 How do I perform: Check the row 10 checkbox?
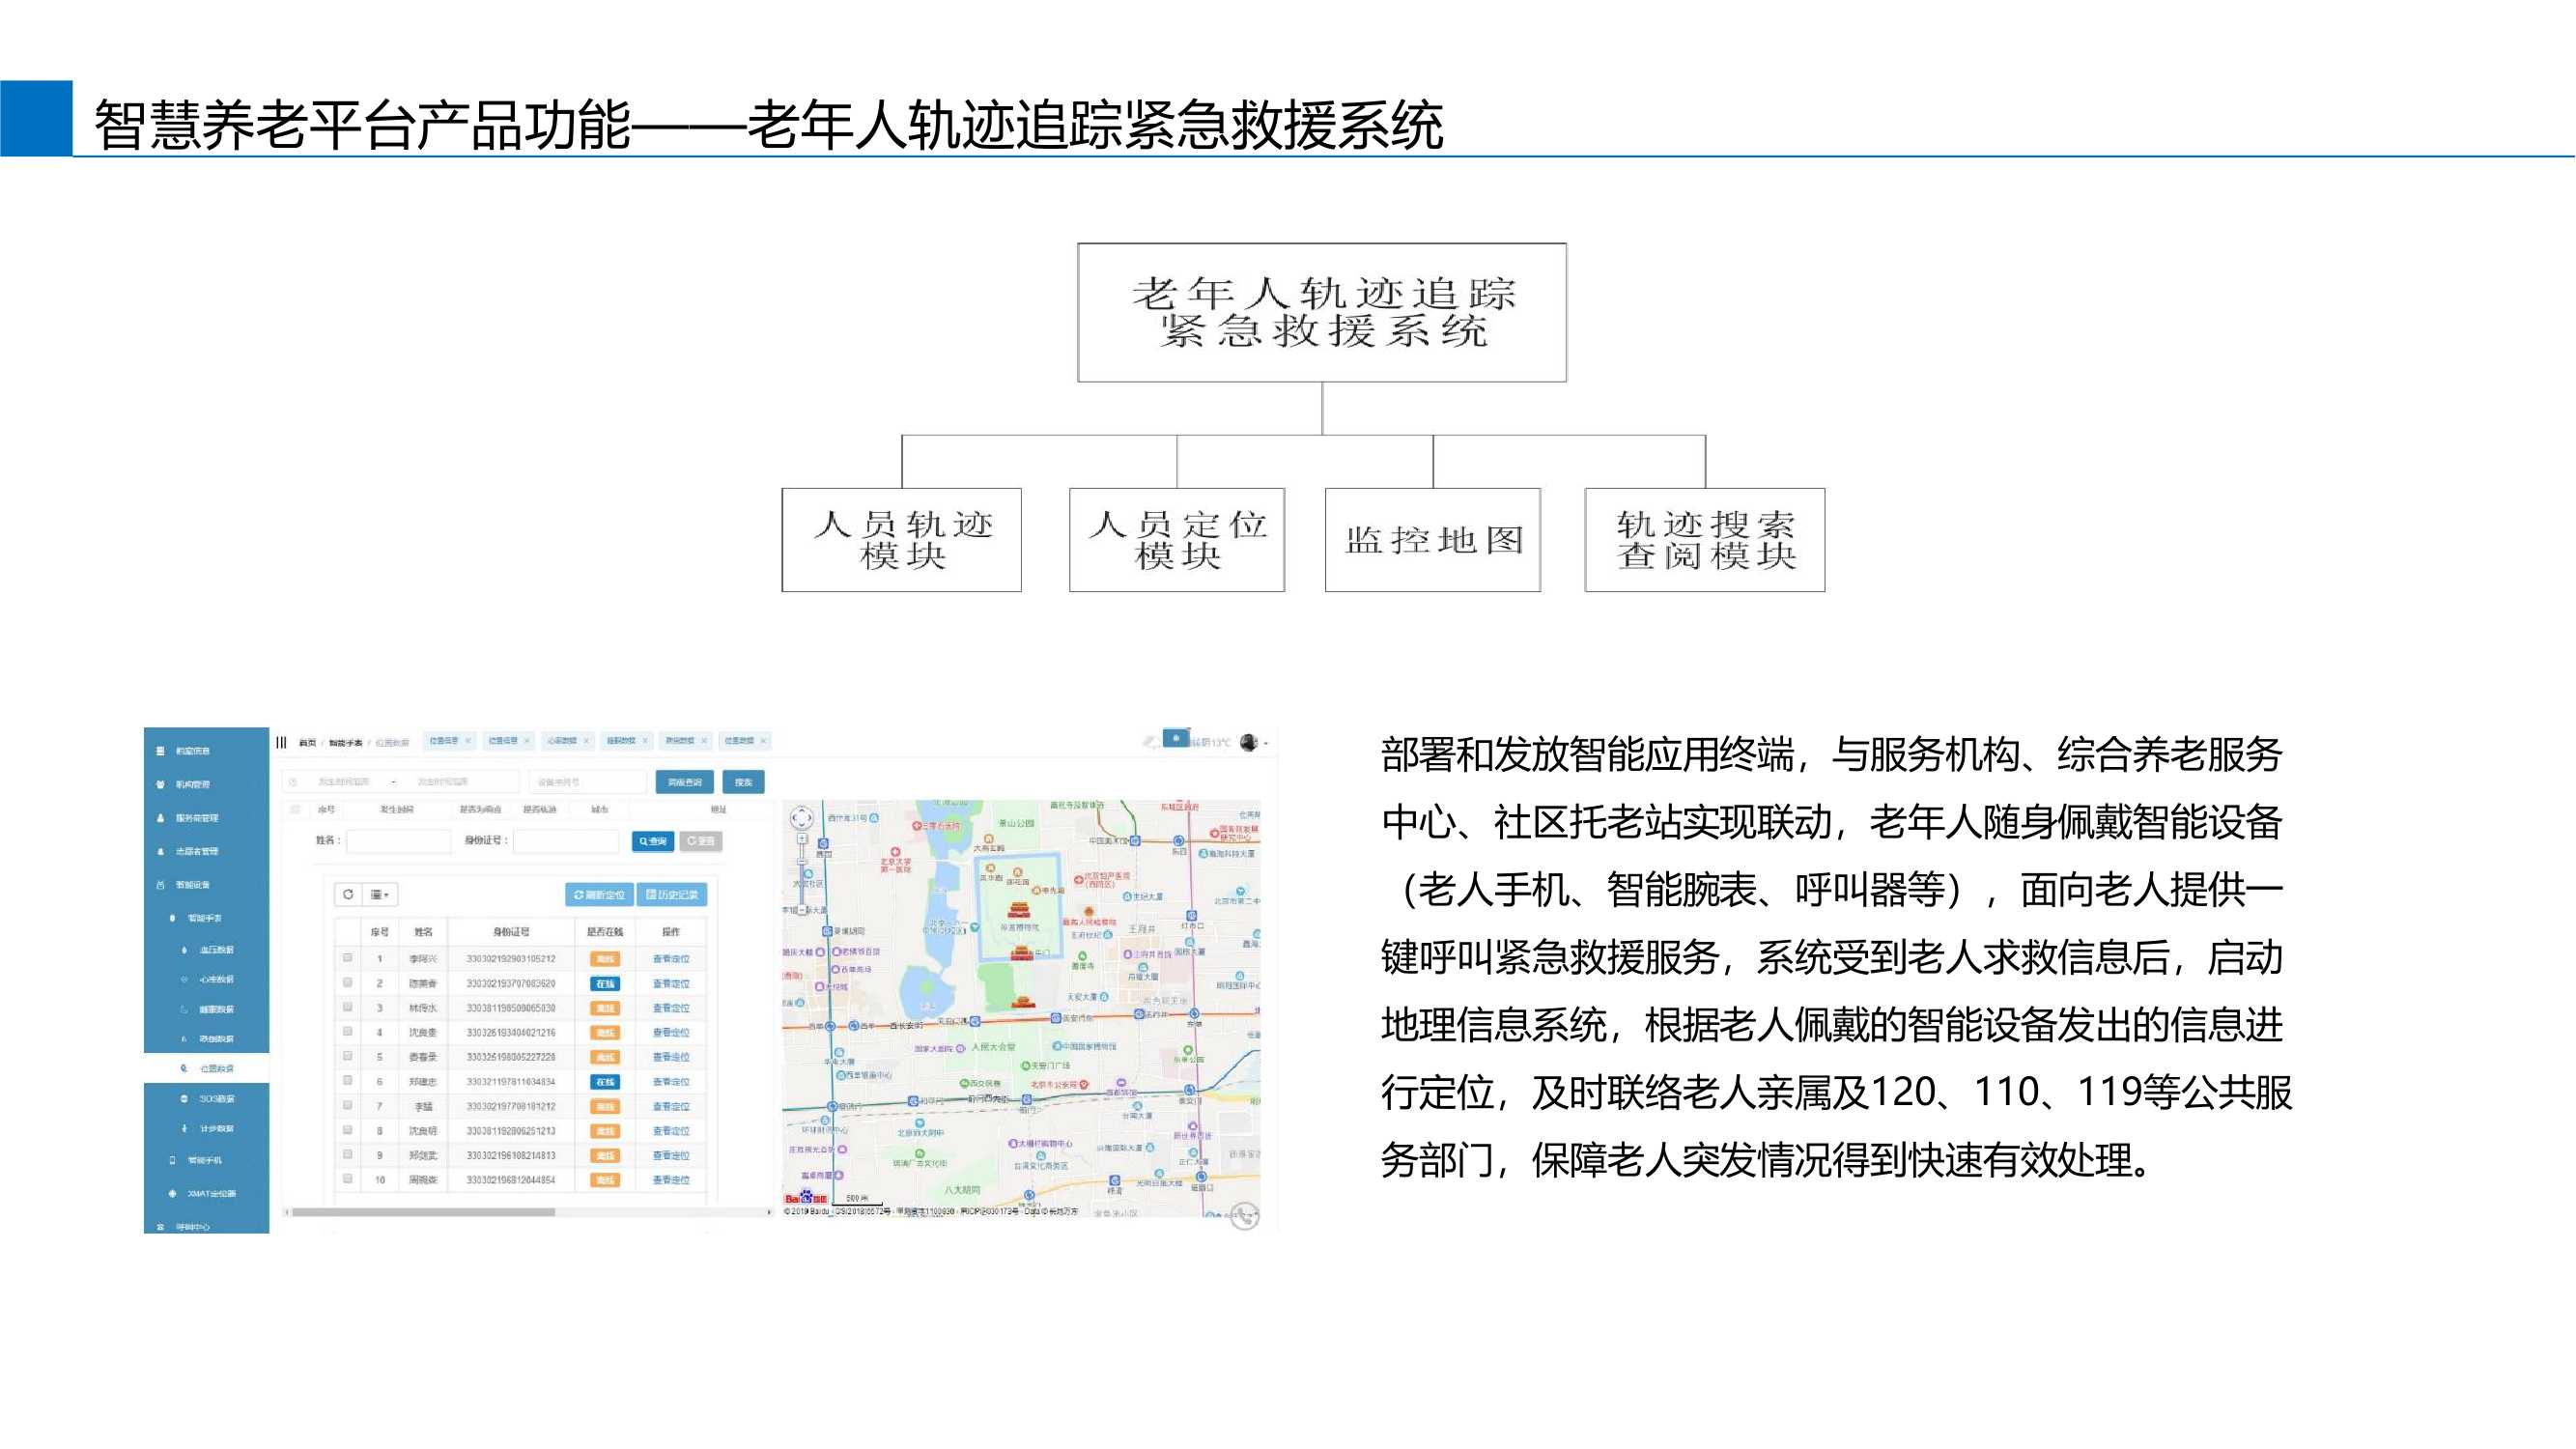348,1179
